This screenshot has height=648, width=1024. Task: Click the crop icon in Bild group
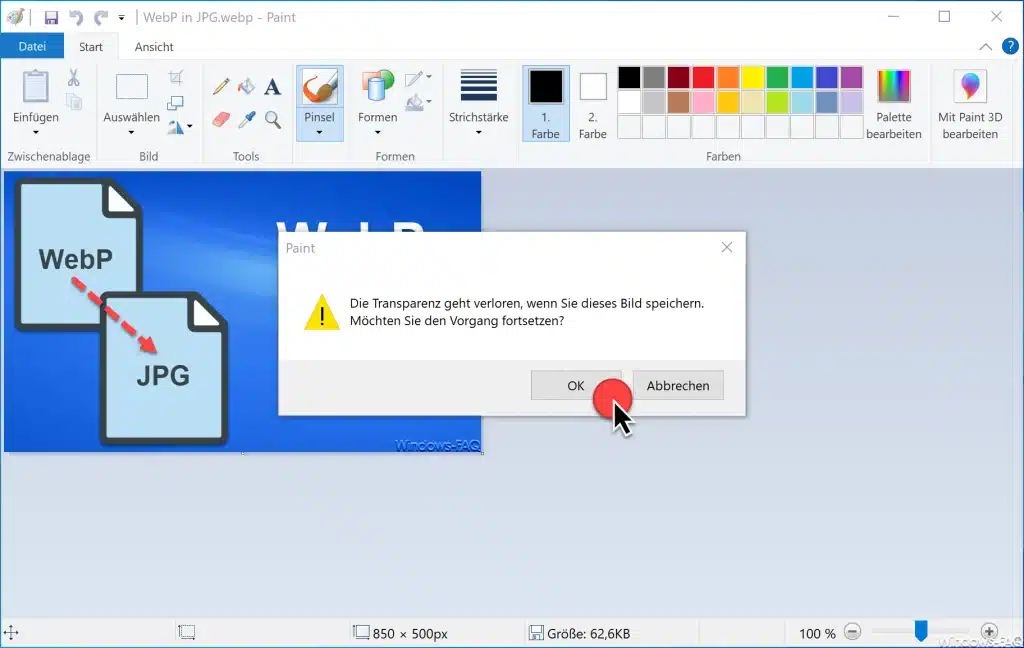click(x=176, y=78)
